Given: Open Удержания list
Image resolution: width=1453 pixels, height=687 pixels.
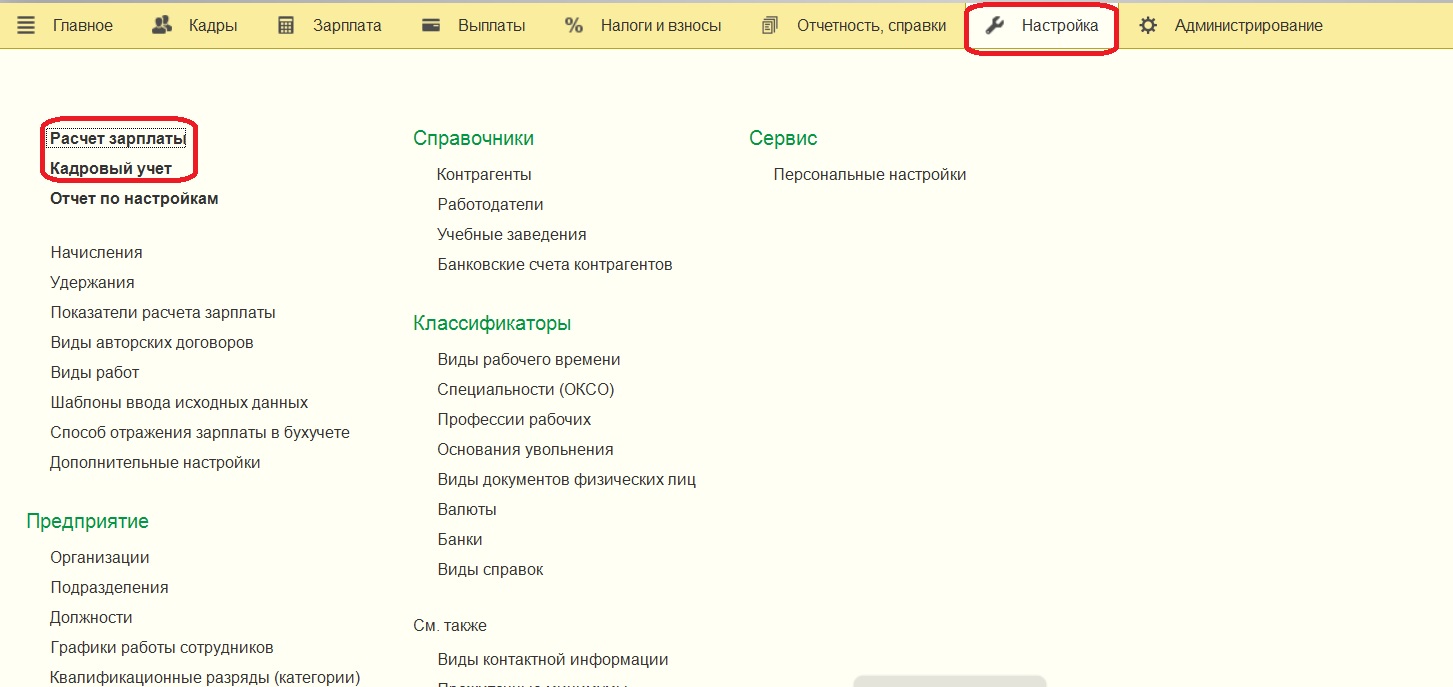Looking at the screenshot, I should click(92, 283).
